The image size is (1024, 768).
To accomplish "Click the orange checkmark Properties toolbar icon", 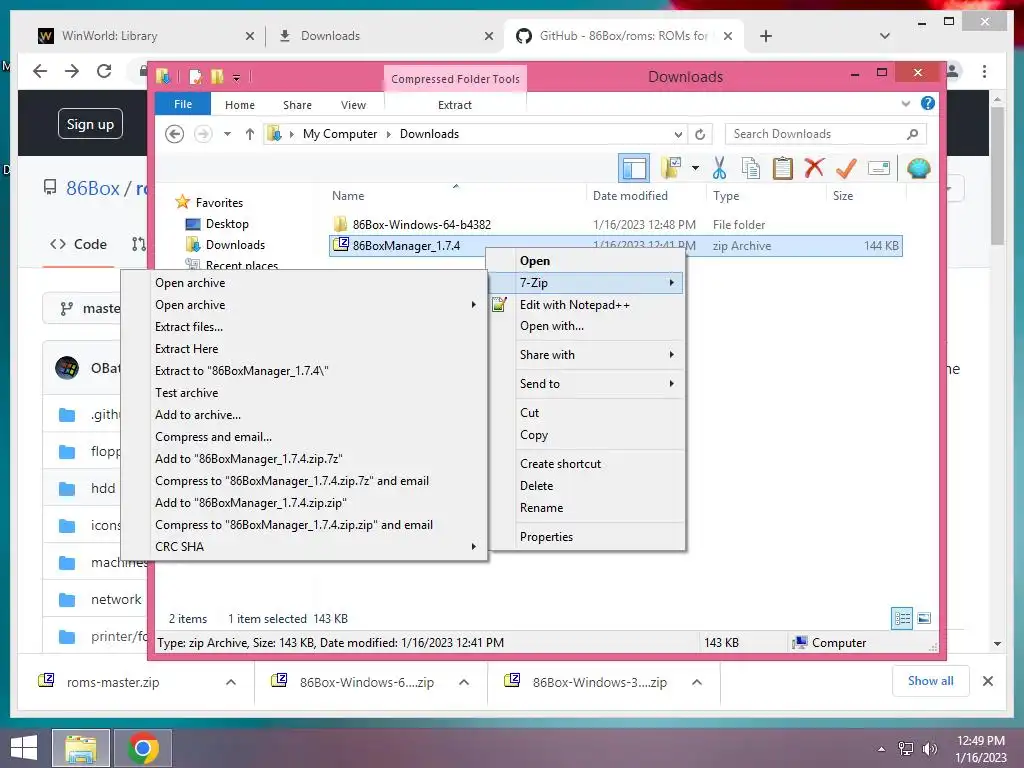I will [846, 168].
